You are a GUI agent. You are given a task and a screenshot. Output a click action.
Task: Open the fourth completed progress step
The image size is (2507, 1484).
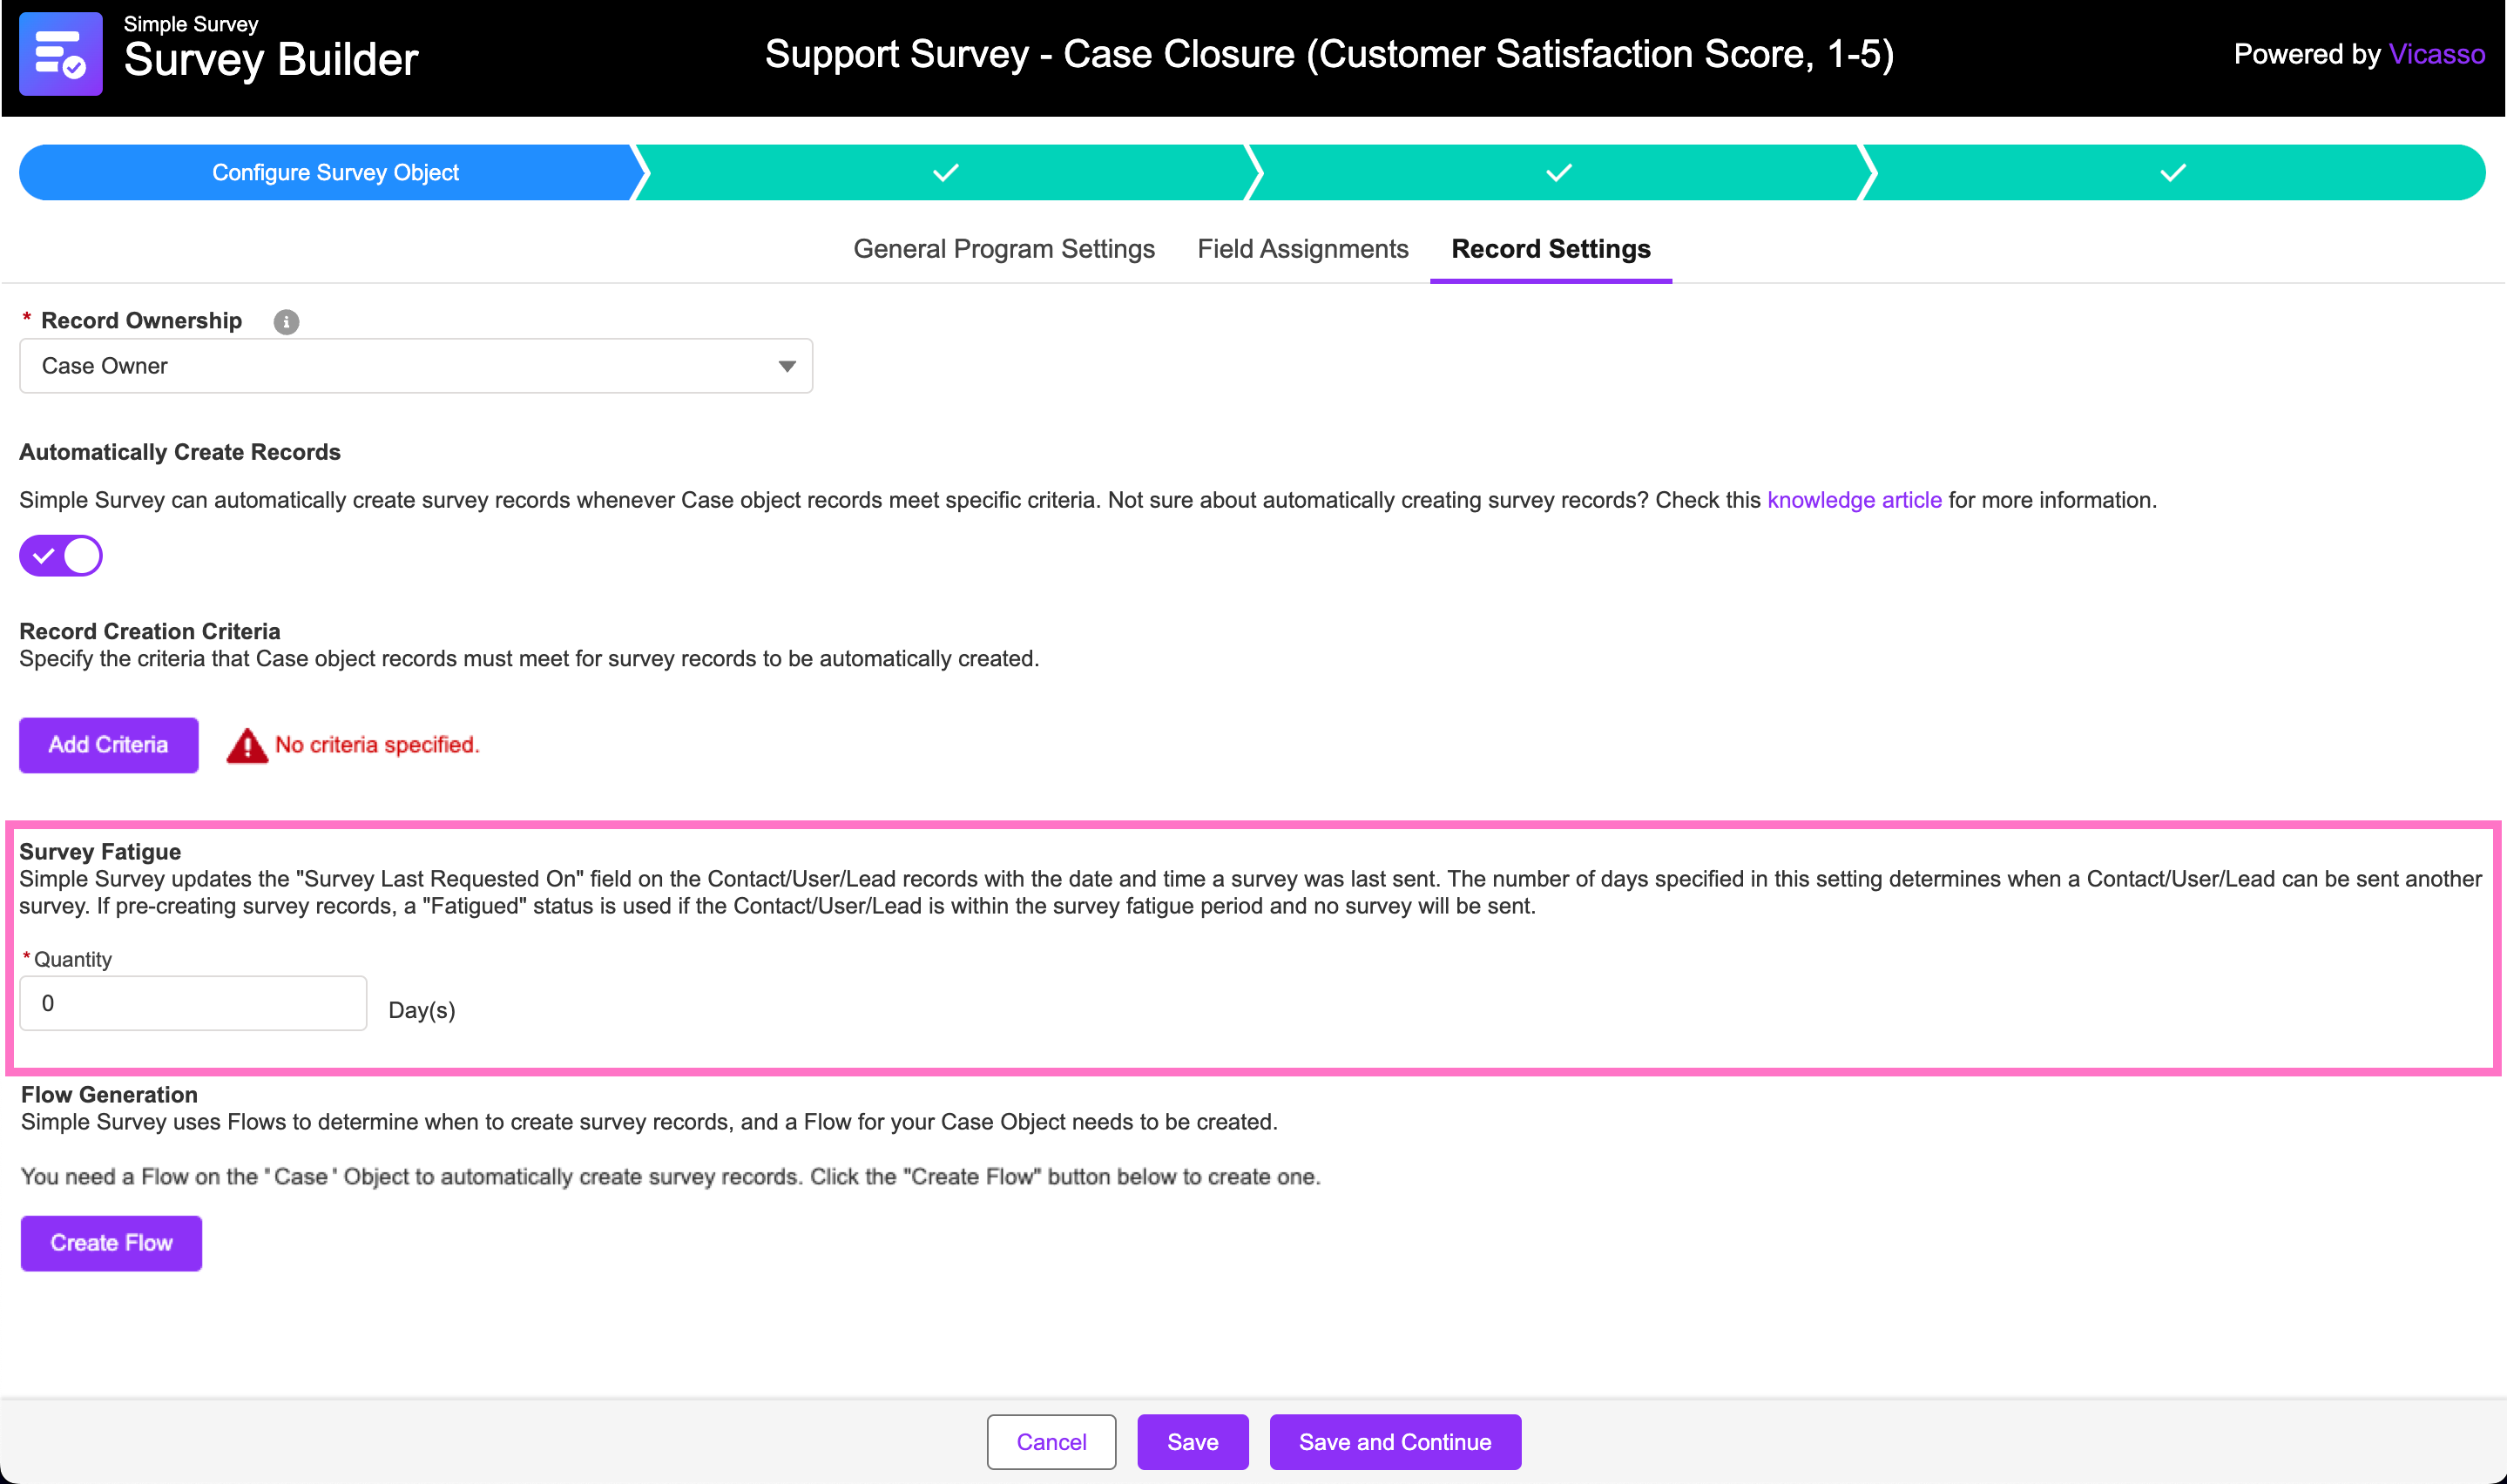[2172, 173]
